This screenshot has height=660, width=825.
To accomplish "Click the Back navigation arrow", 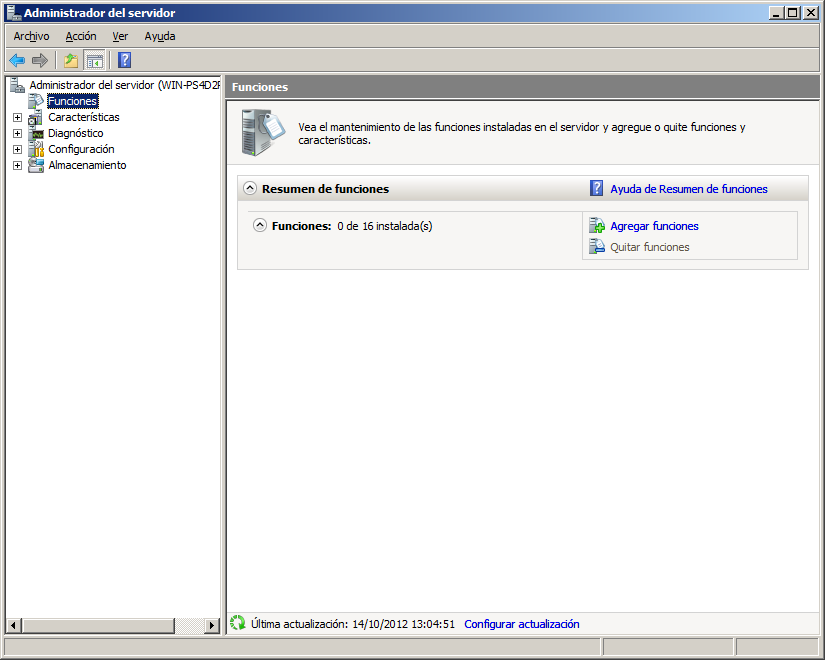I will (x=17, y=60).
